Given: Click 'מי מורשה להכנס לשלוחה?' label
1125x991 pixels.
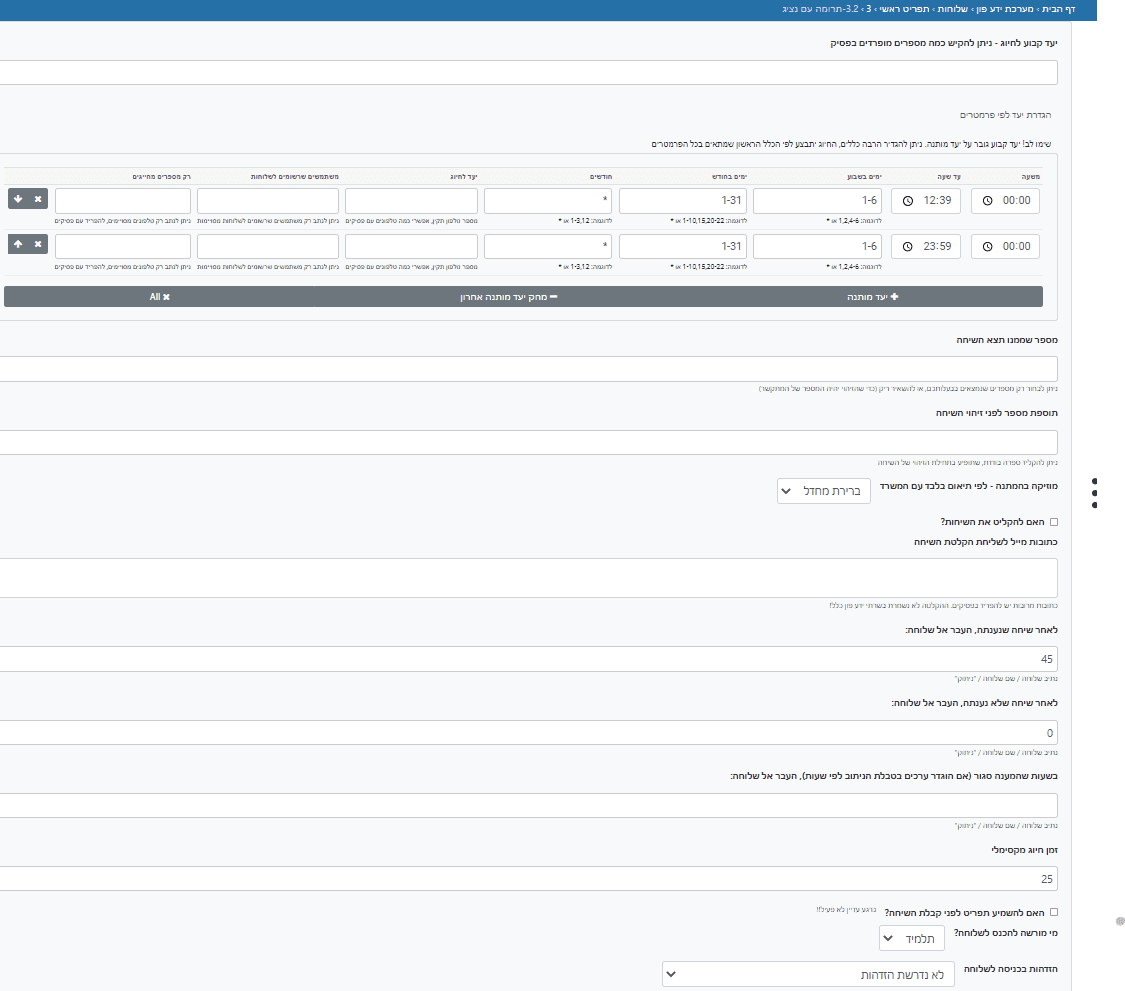Looking at the screenshot, I should (x=1006, y=934).
